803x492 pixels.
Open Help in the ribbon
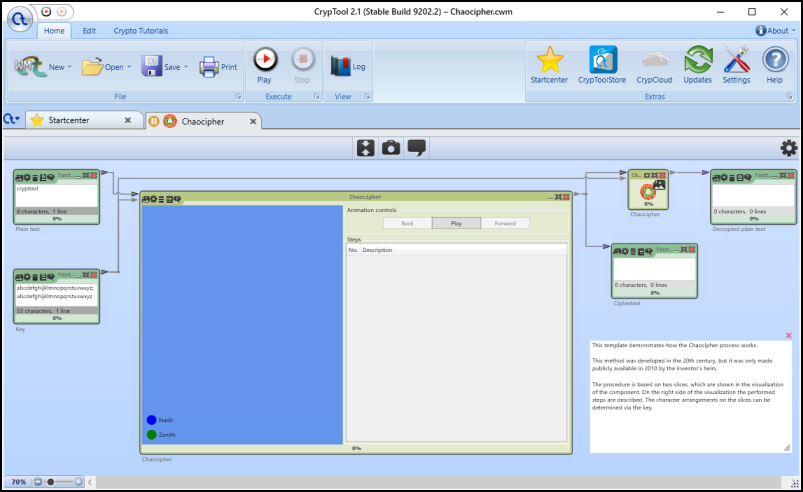point(775,65)
